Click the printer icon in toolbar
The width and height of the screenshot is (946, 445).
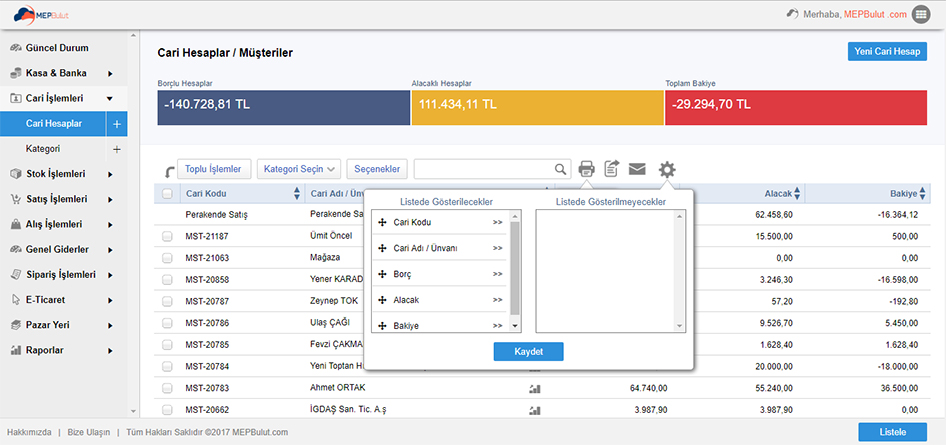tap(586, 169)
